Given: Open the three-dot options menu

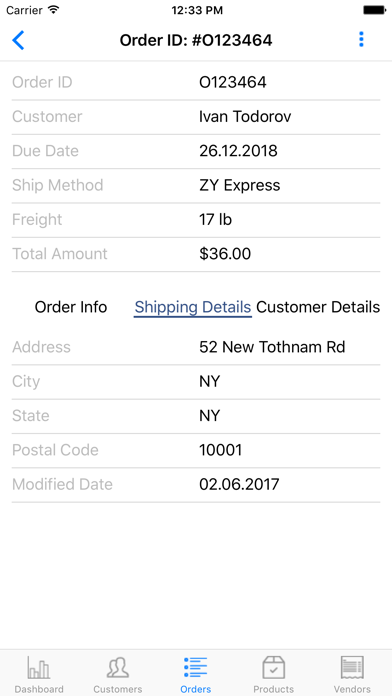Looking at the screenshot, I should (x=361, y=40).
